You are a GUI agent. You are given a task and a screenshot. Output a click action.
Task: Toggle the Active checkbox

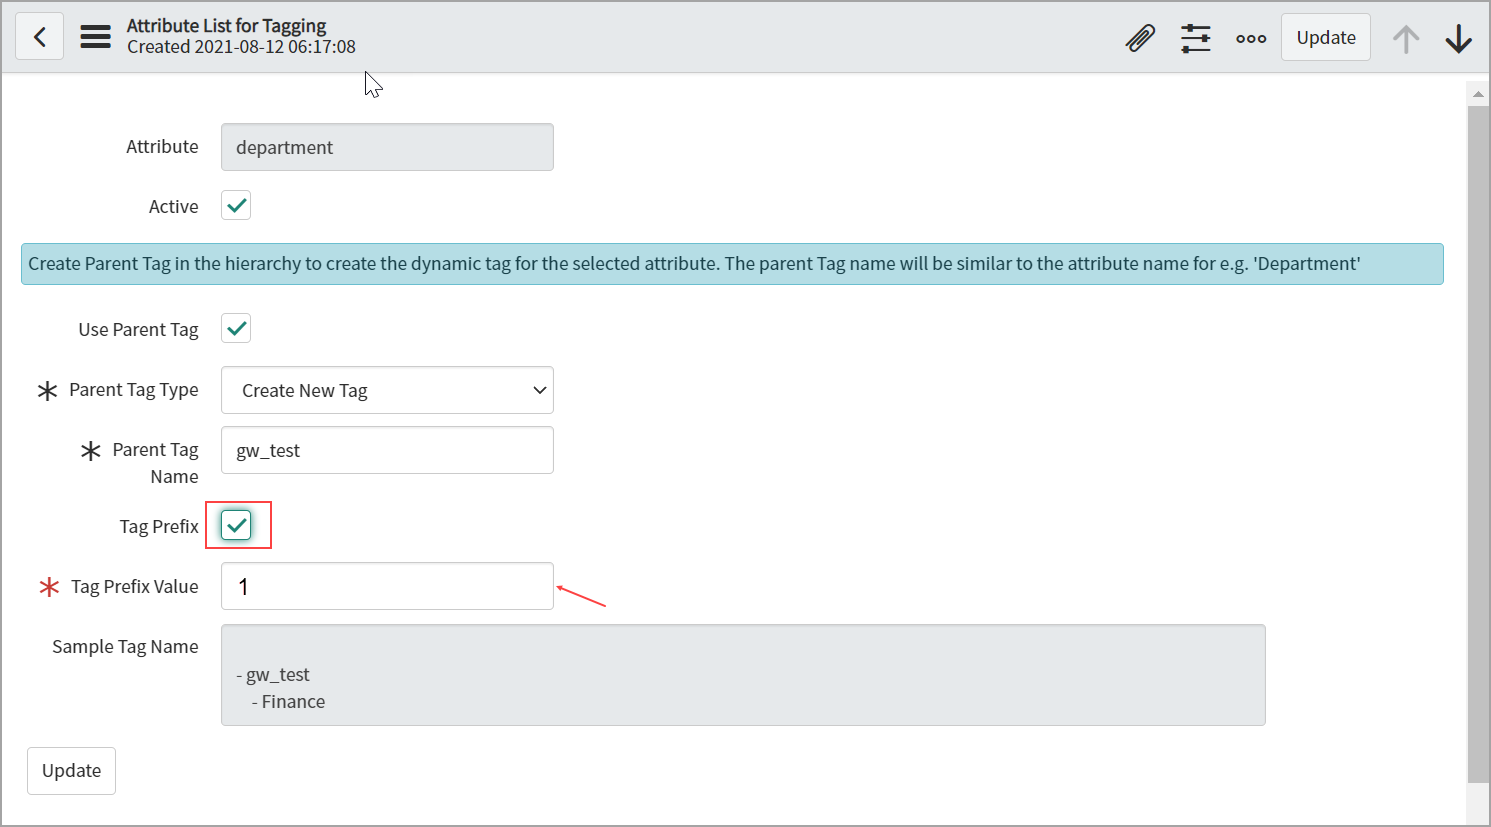235,205
